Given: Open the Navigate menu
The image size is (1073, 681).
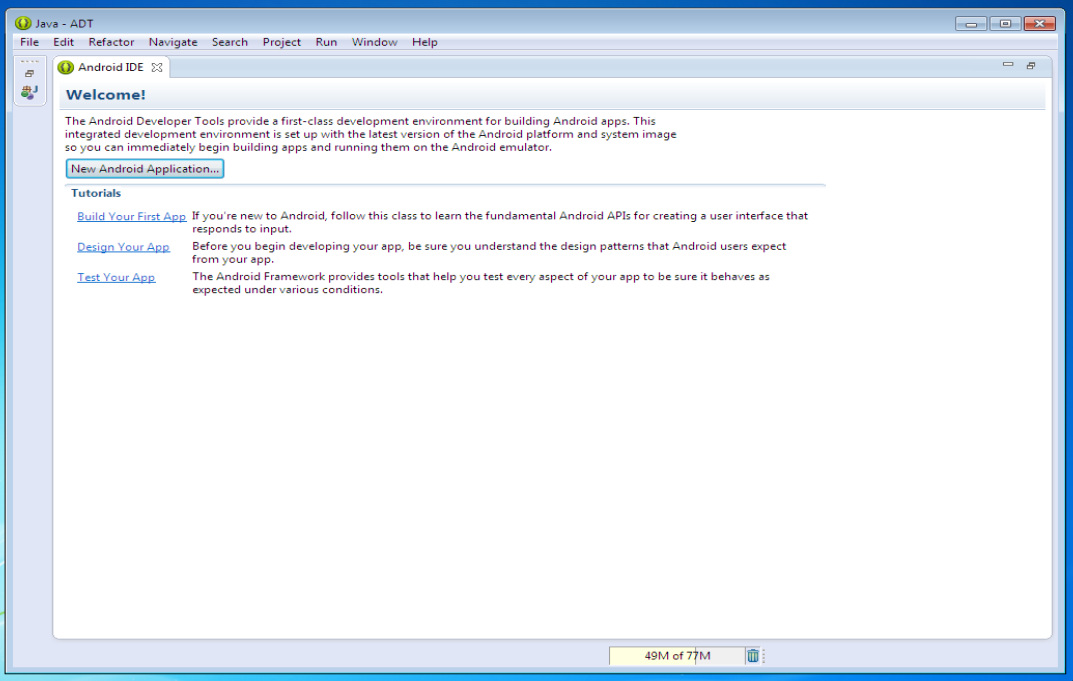Looking at the screenshot, I should (173, 42).
